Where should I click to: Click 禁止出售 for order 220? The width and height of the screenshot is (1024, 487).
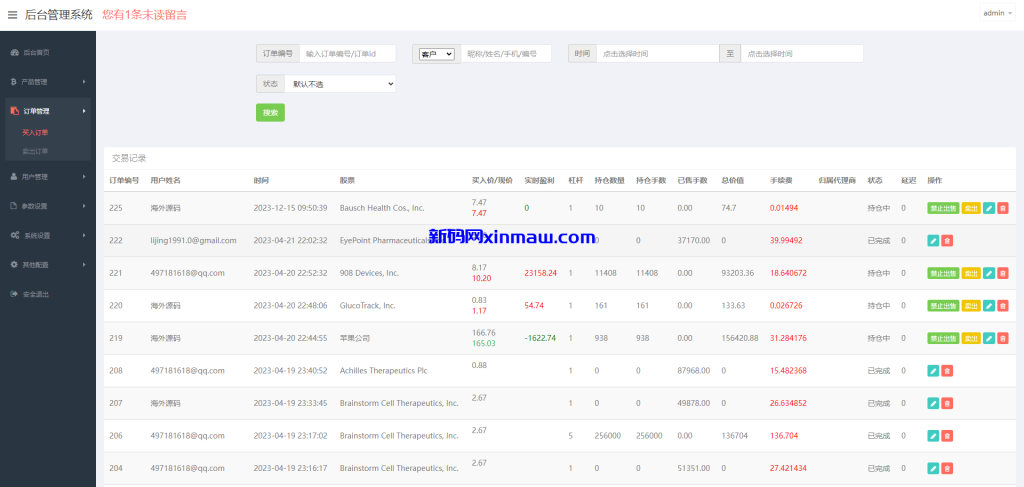pyautogui.click(x=943, y=306)
